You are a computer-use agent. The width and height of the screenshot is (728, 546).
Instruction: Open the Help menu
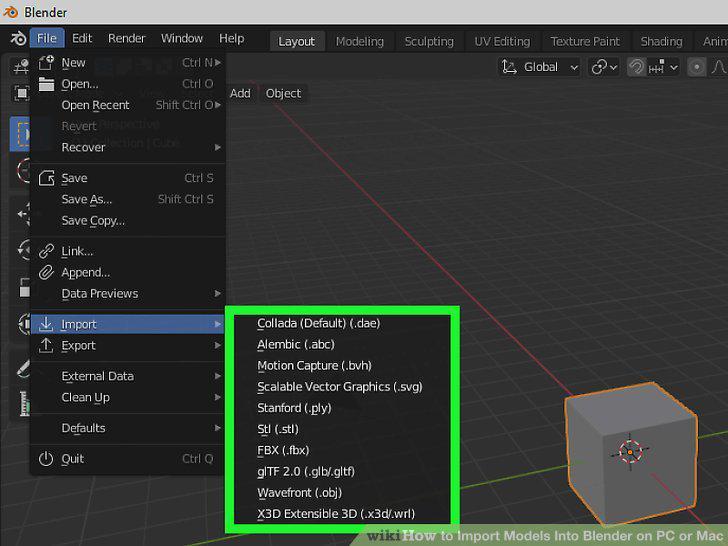(x=231, y=38)
